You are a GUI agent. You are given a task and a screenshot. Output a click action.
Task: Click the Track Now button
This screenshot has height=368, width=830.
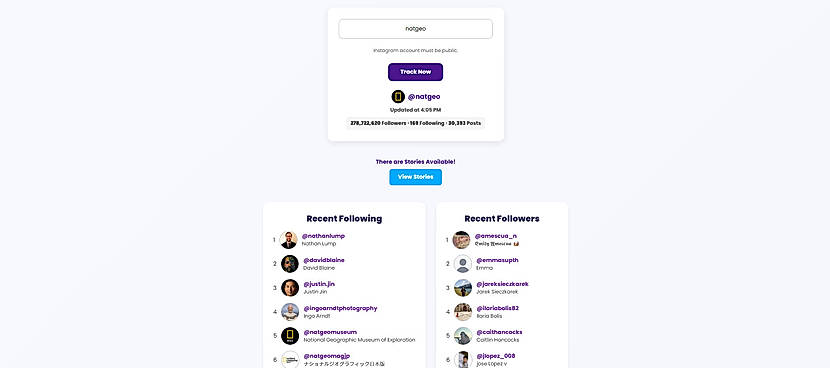(x=416, y=72)
